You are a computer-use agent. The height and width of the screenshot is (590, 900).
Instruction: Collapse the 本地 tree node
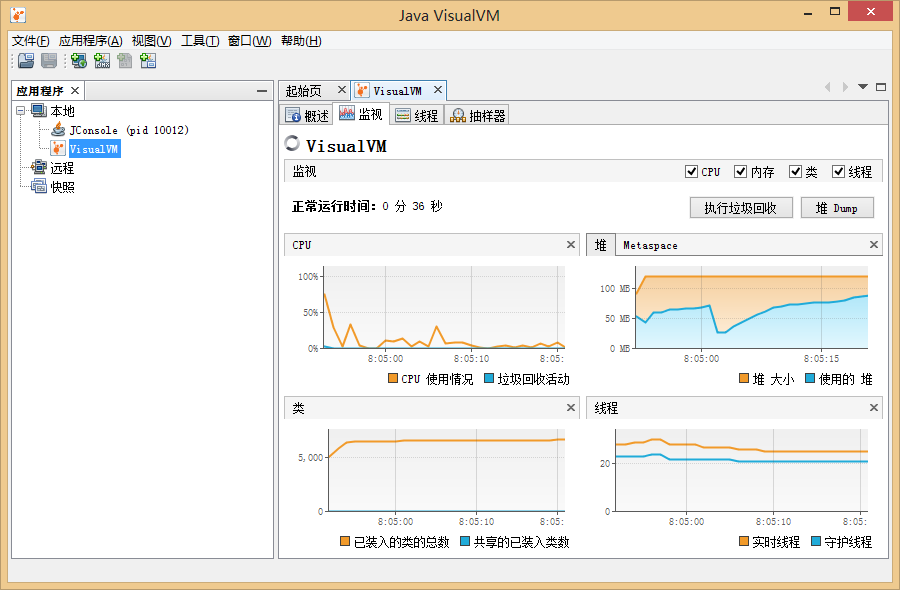(21, 110)
